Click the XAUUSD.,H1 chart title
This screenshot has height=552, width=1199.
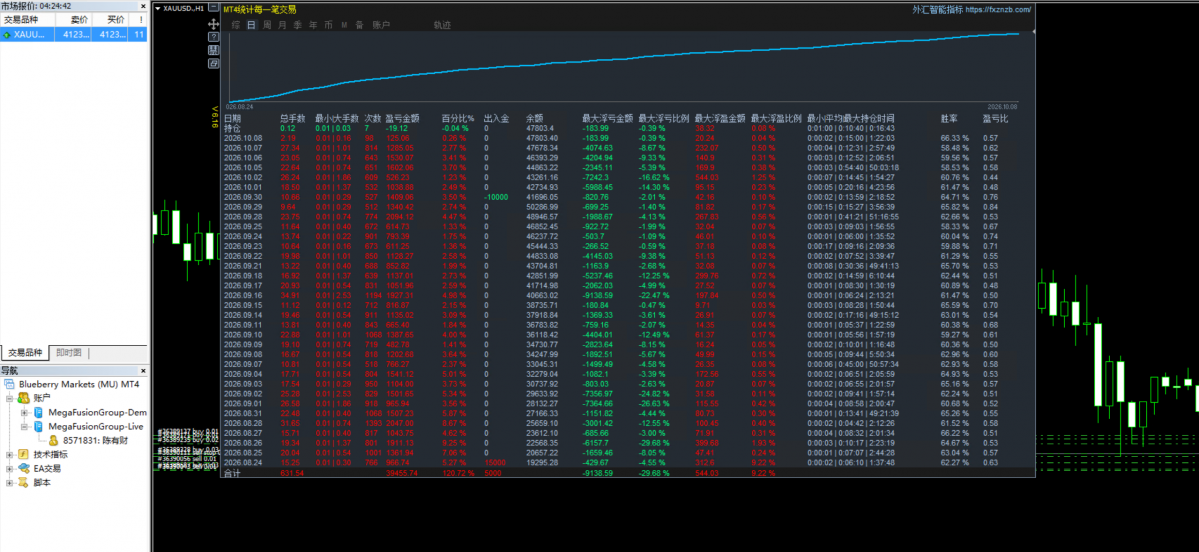[184, 8]
